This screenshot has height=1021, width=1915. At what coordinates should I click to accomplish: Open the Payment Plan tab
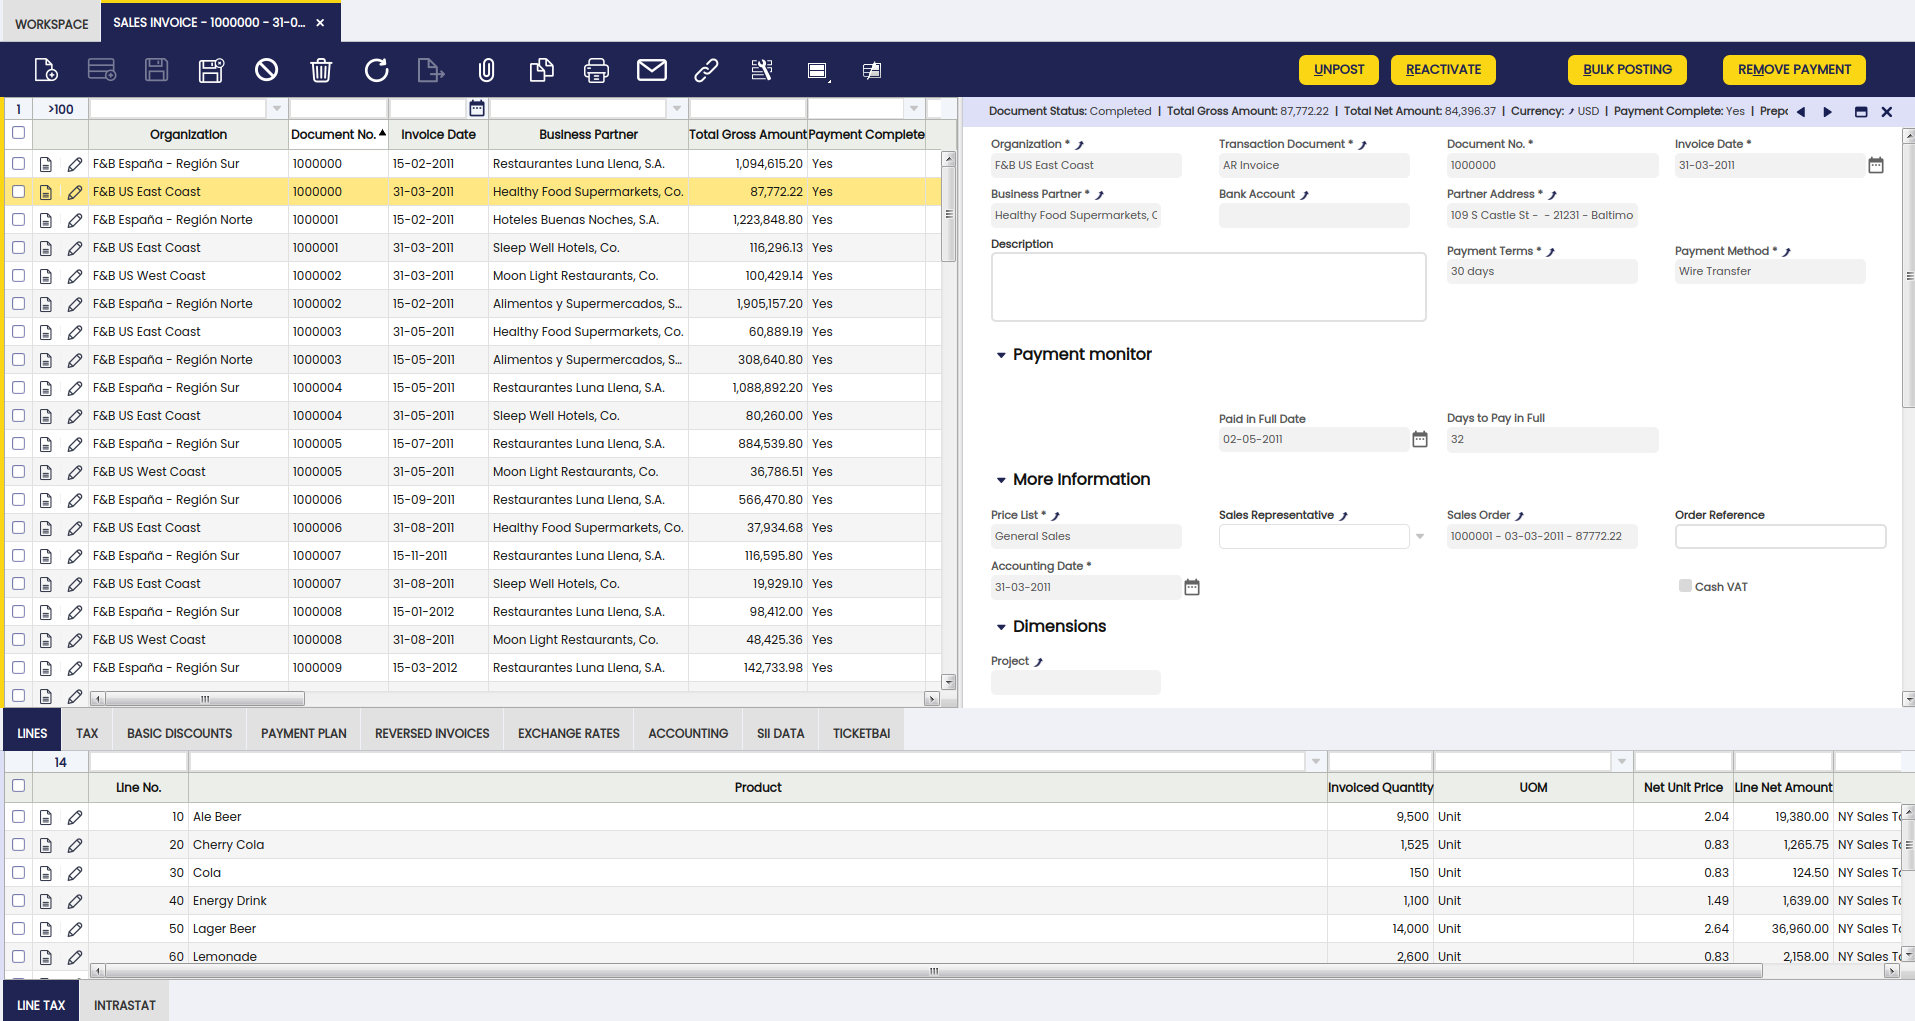304,733
